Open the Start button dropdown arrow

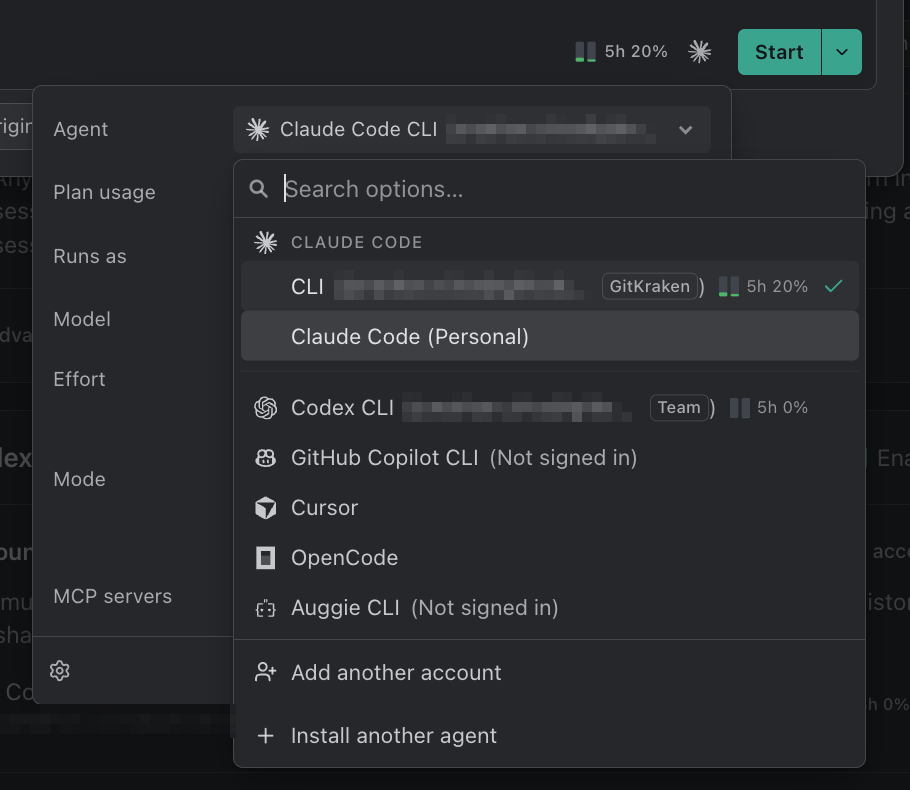pos(842,52)
